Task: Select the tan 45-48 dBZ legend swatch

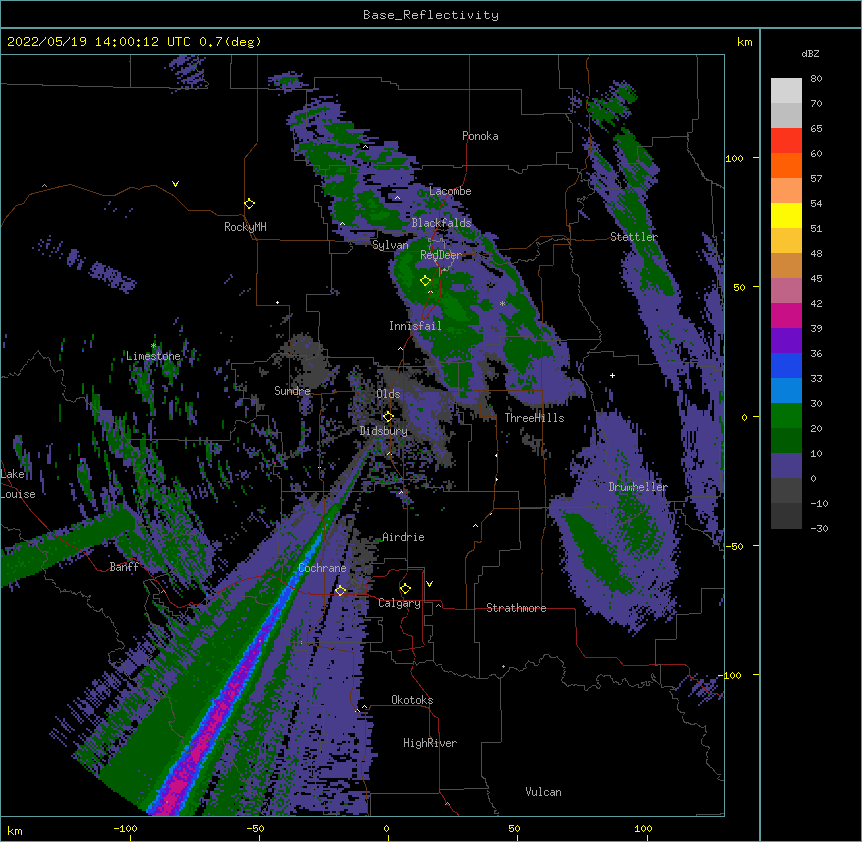Action: coord(786,265)
